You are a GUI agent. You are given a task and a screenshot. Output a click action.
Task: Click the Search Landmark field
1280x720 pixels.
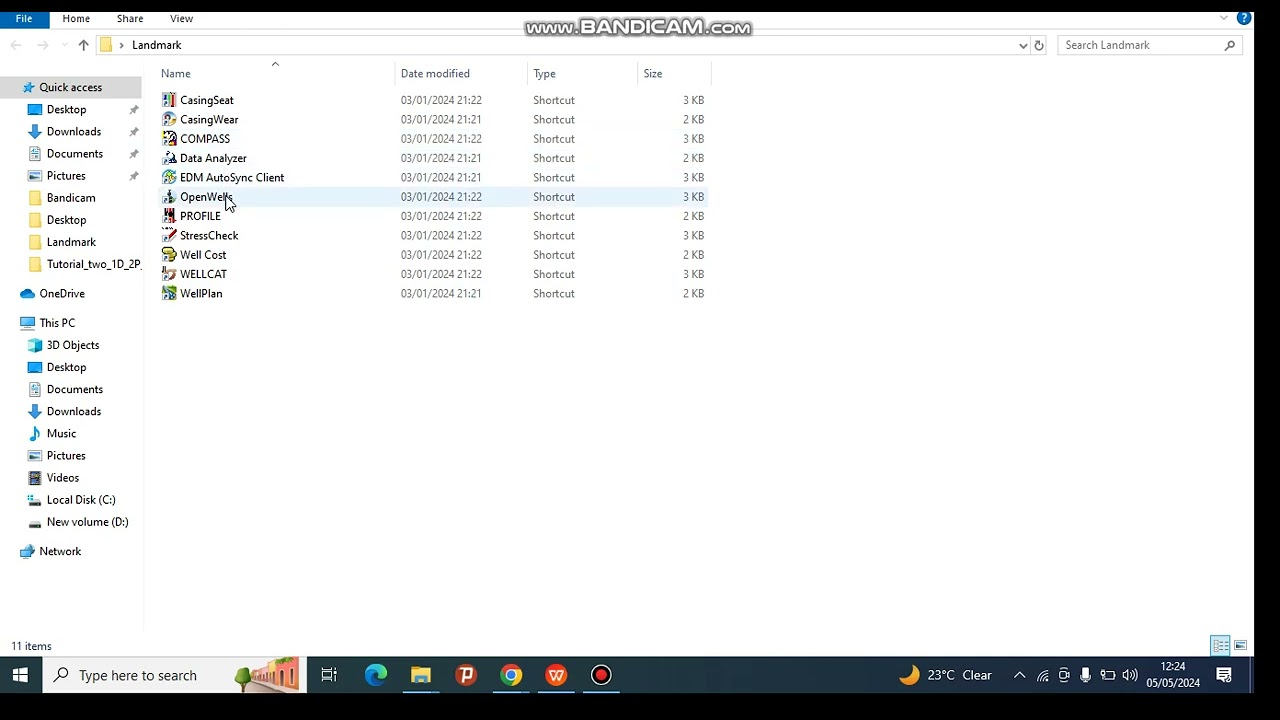[1150, 45]
